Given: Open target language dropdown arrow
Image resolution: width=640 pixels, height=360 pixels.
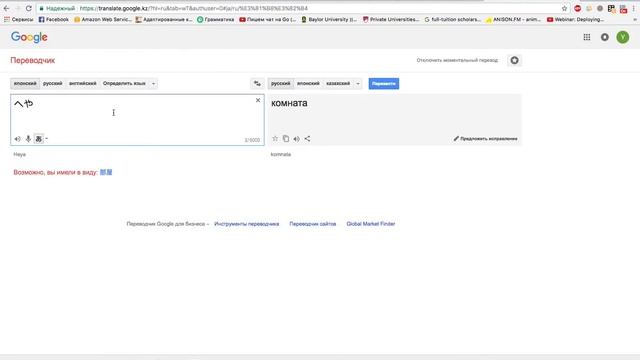Looking at the screenshot, I should point(358,83).
